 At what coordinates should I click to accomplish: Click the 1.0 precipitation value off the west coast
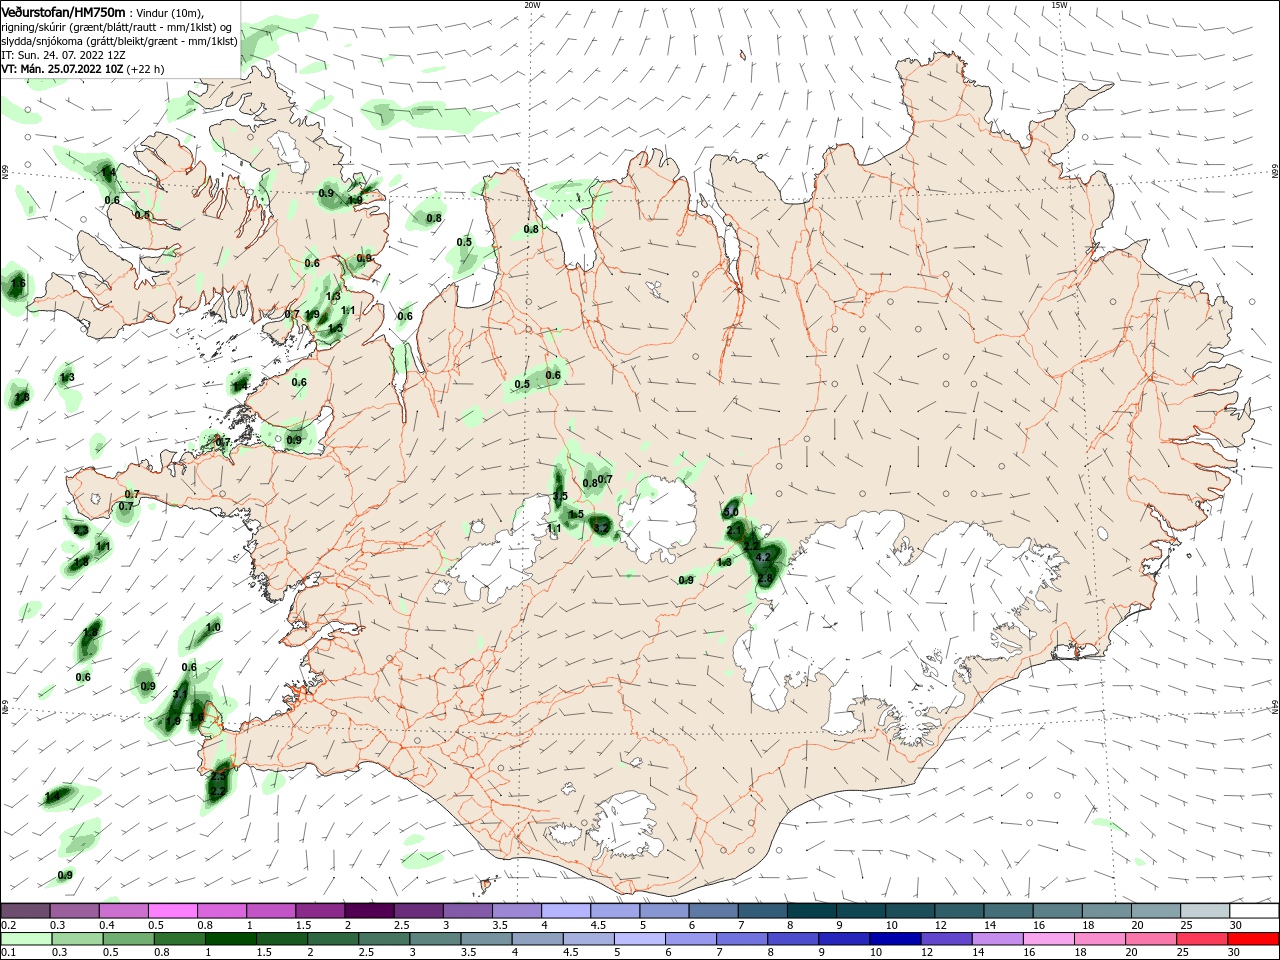tap(213, 627)
